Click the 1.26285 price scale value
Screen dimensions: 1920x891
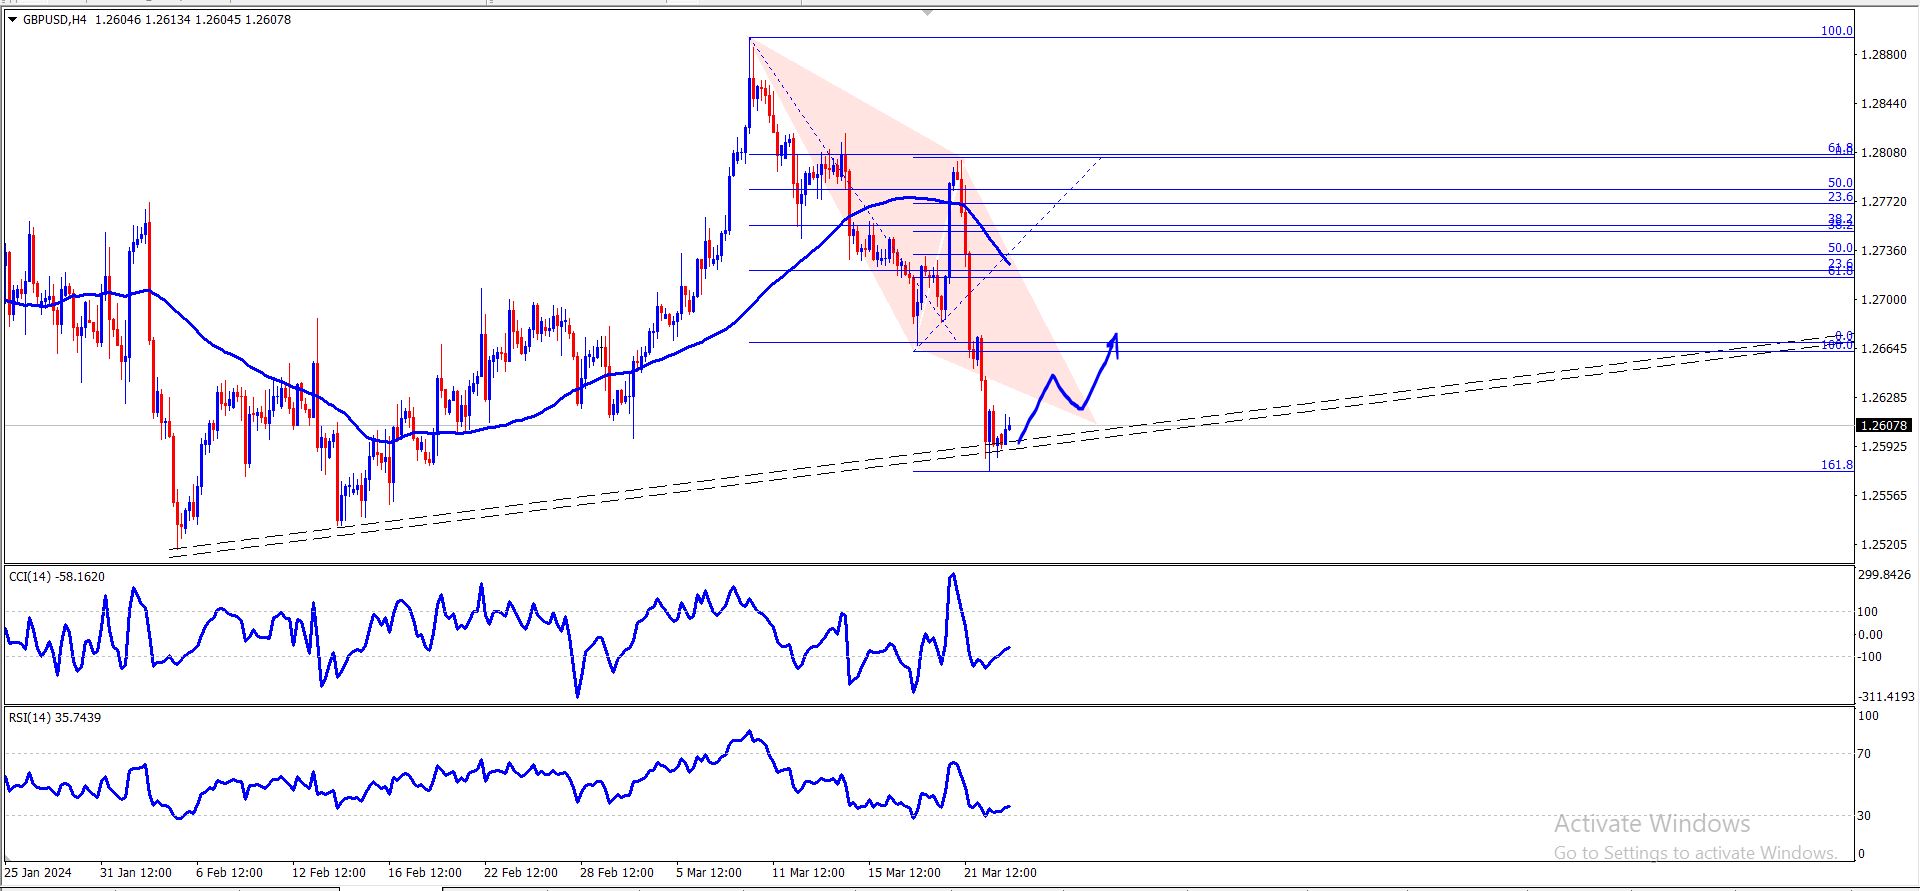click(x=1883, y=398)
